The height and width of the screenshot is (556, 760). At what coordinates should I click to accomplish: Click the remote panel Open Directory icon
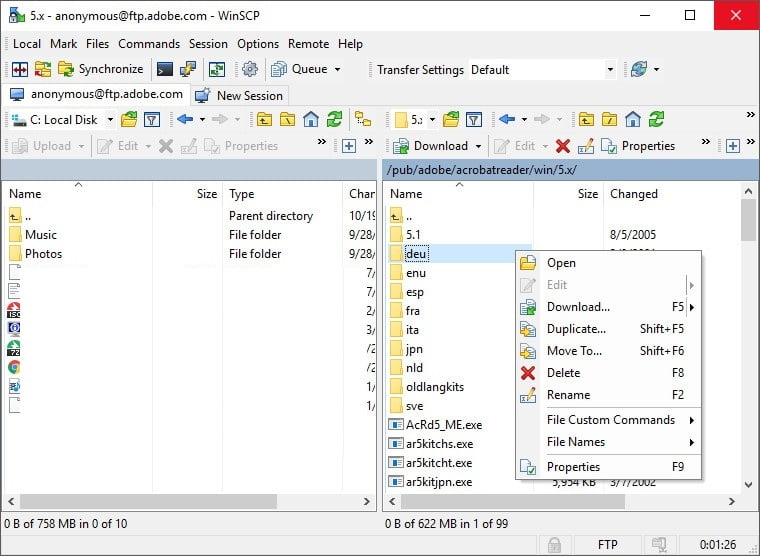451,119
